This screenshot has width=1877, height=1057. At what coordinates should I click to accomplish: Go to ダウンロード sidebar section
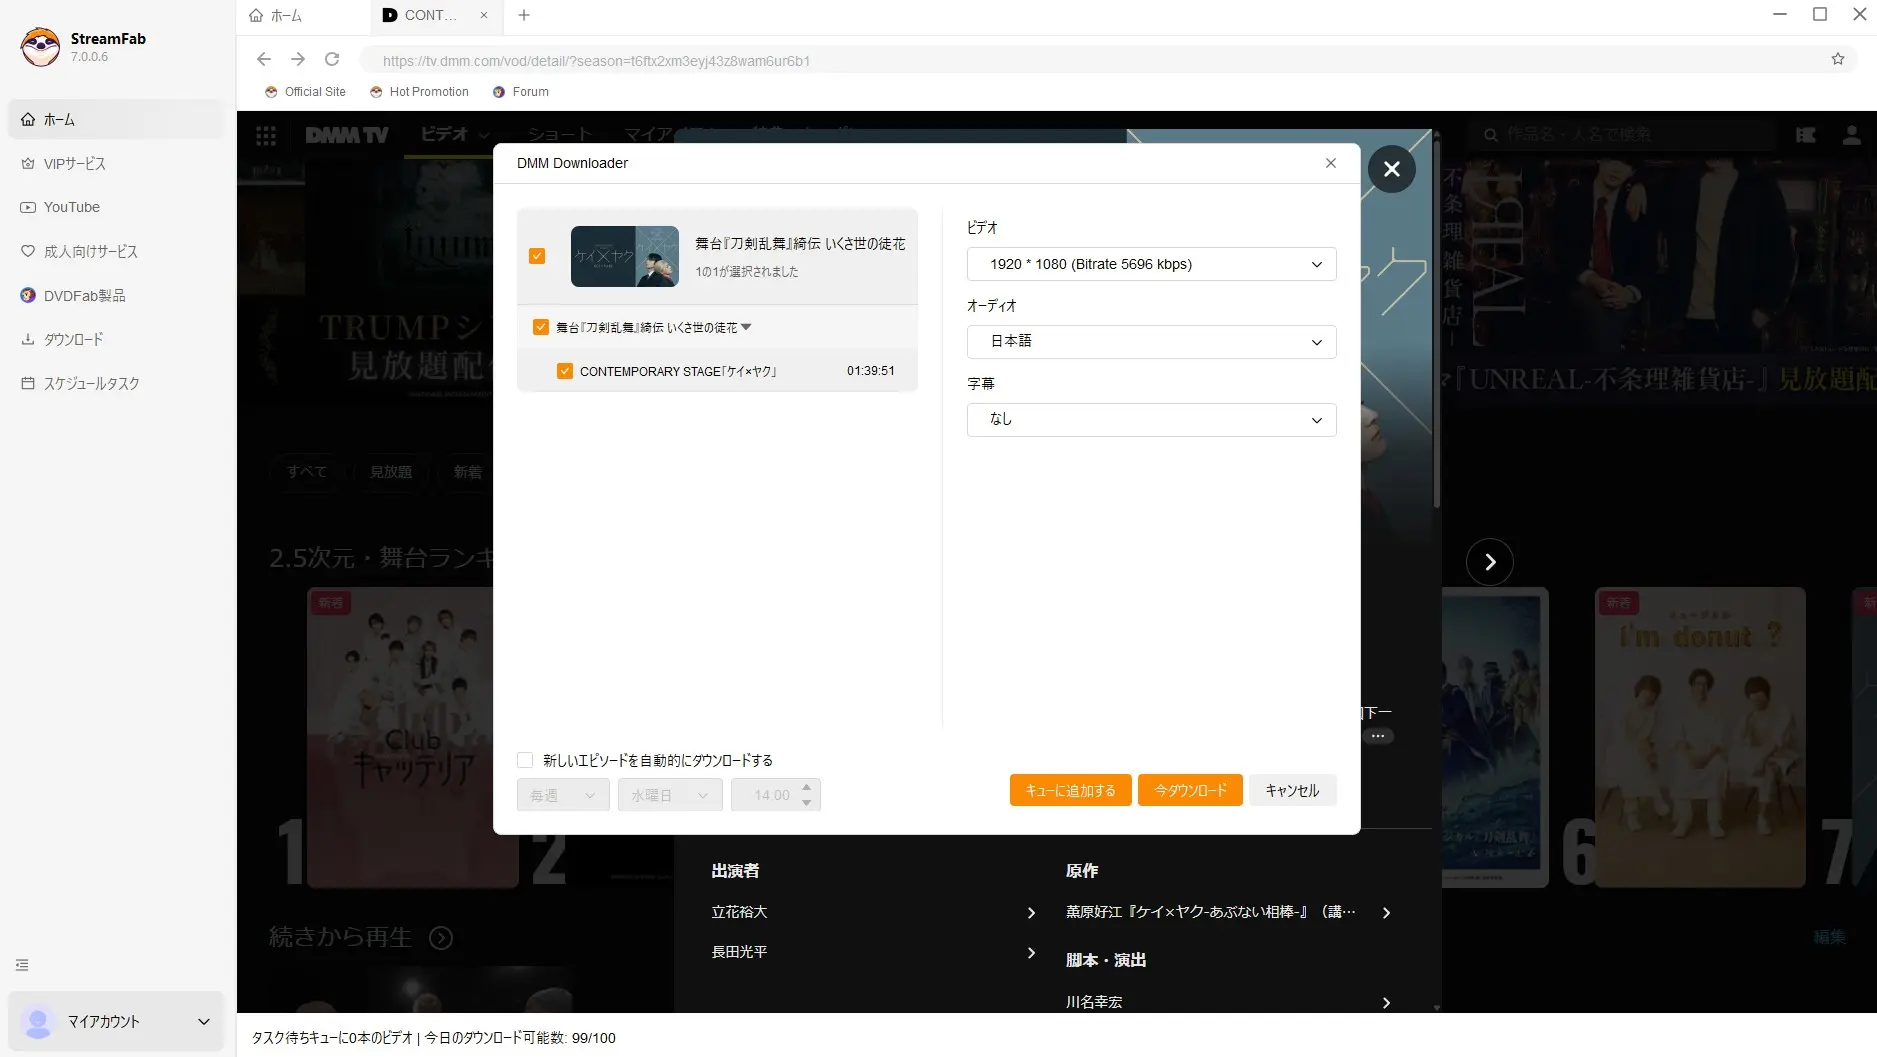(115, 339)
